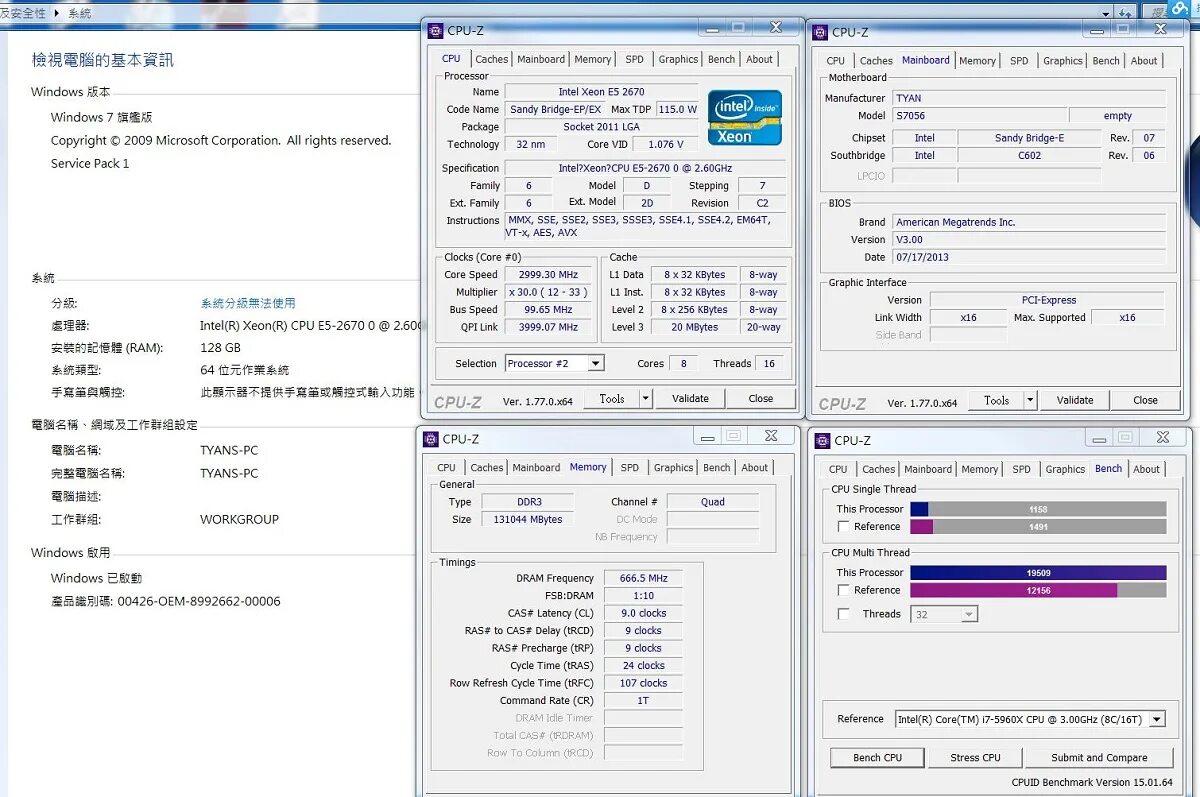This screenshot has width=1200, height=797.
Task: Click This Processor single thread bar 1158
Action: pos(1038,509)
